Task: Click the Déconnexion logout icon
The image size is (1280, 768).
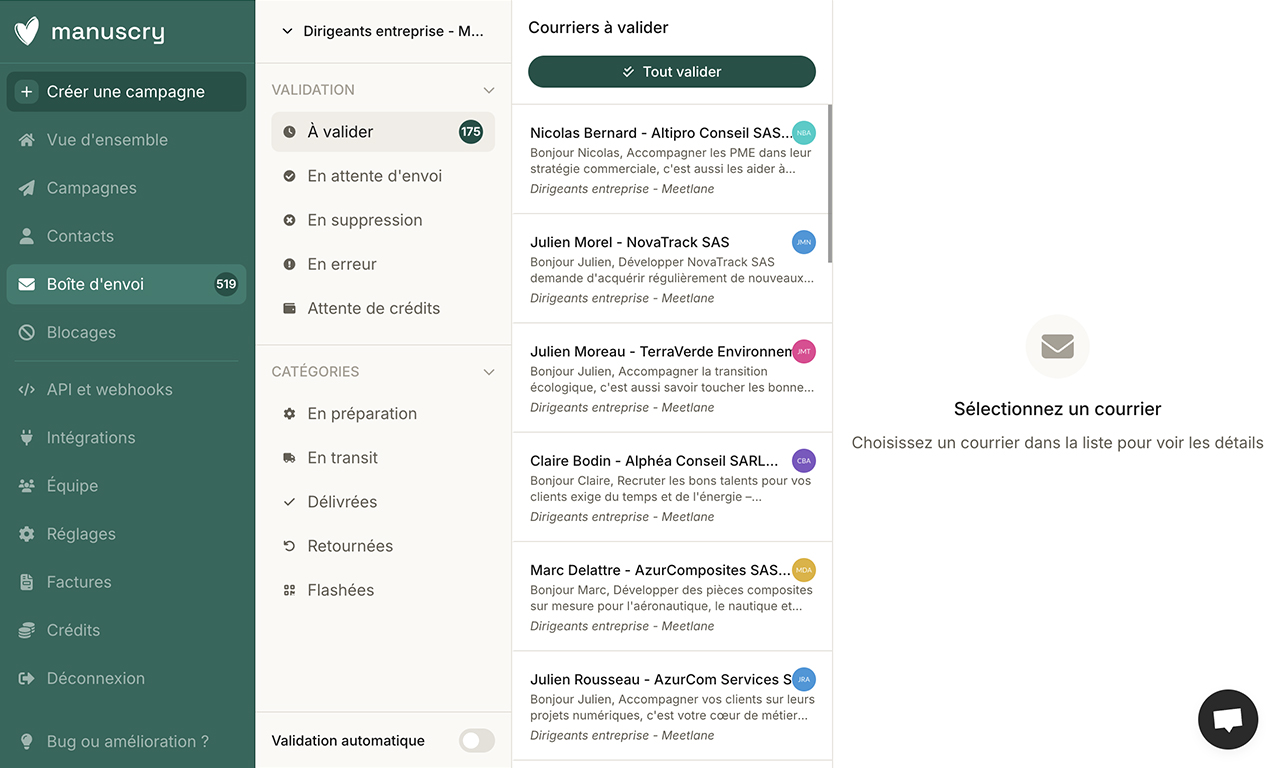Action: [27, 678]
